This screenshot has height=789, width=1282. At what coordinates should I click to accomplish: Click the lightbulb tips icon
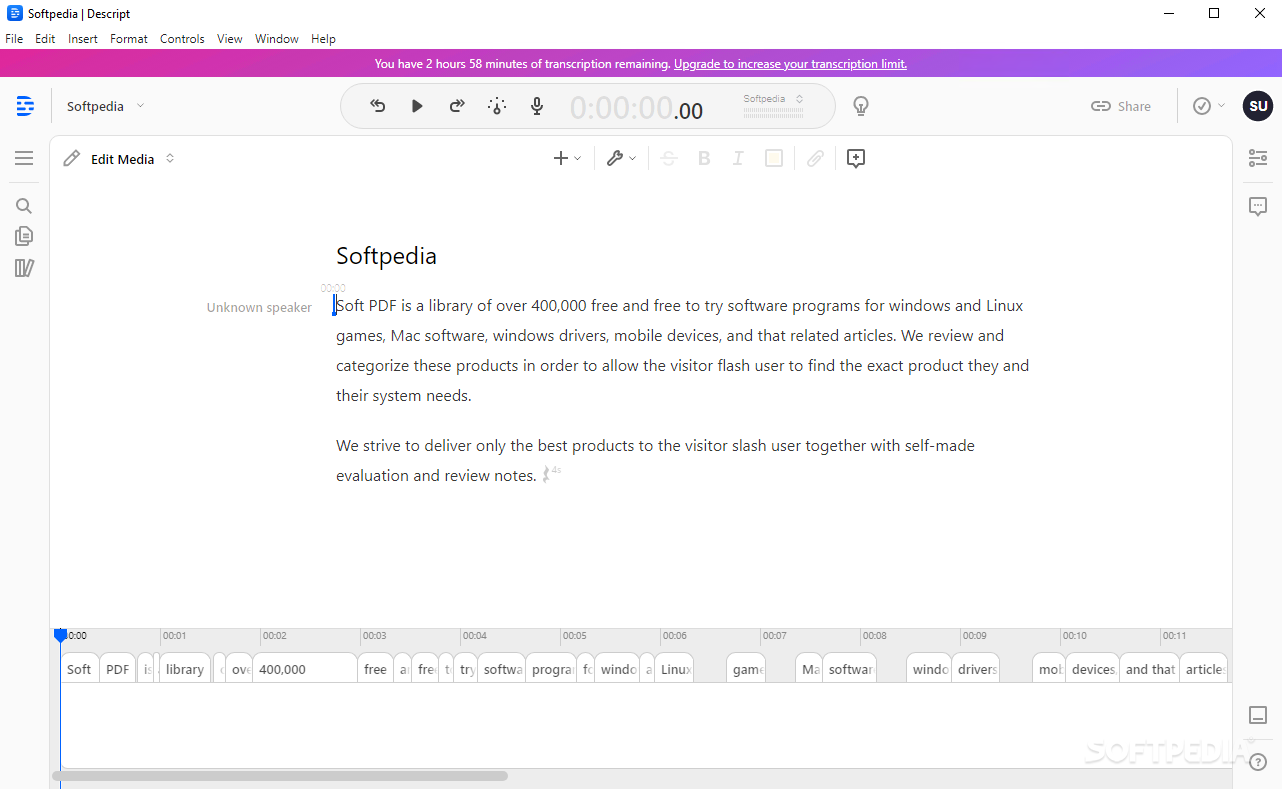pos(860,106)
